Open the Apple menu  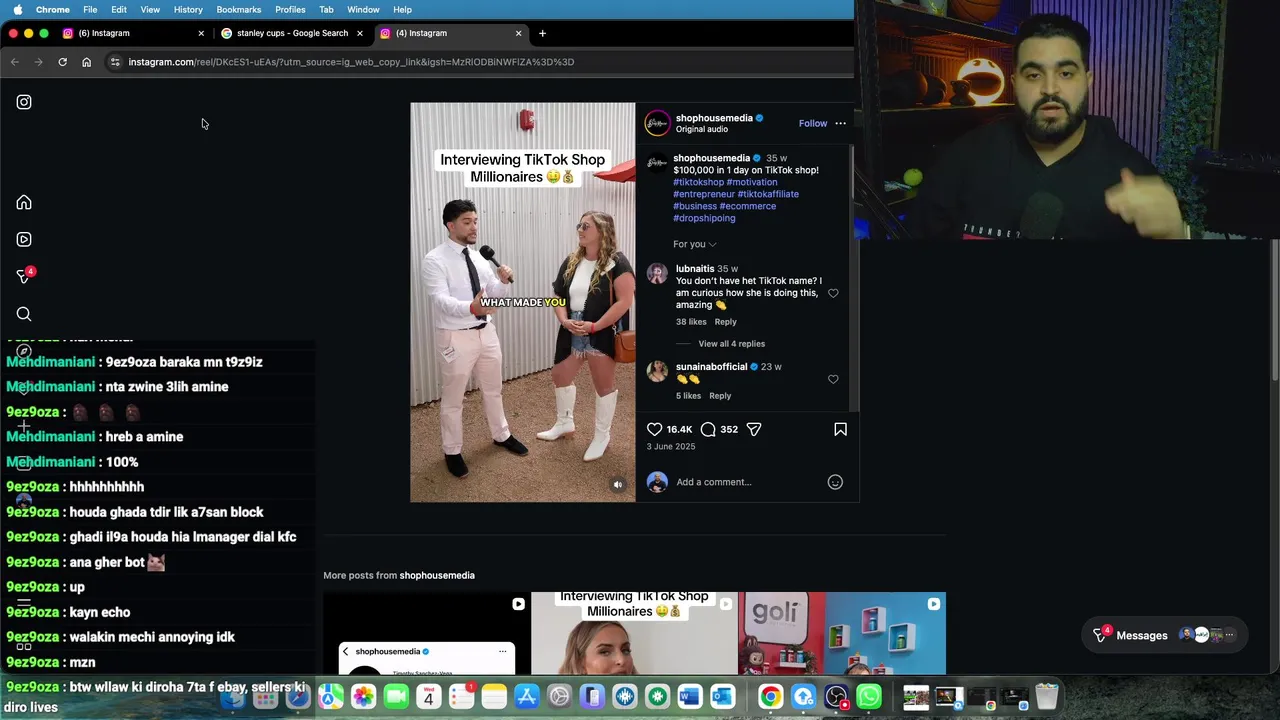pos(17,9)
